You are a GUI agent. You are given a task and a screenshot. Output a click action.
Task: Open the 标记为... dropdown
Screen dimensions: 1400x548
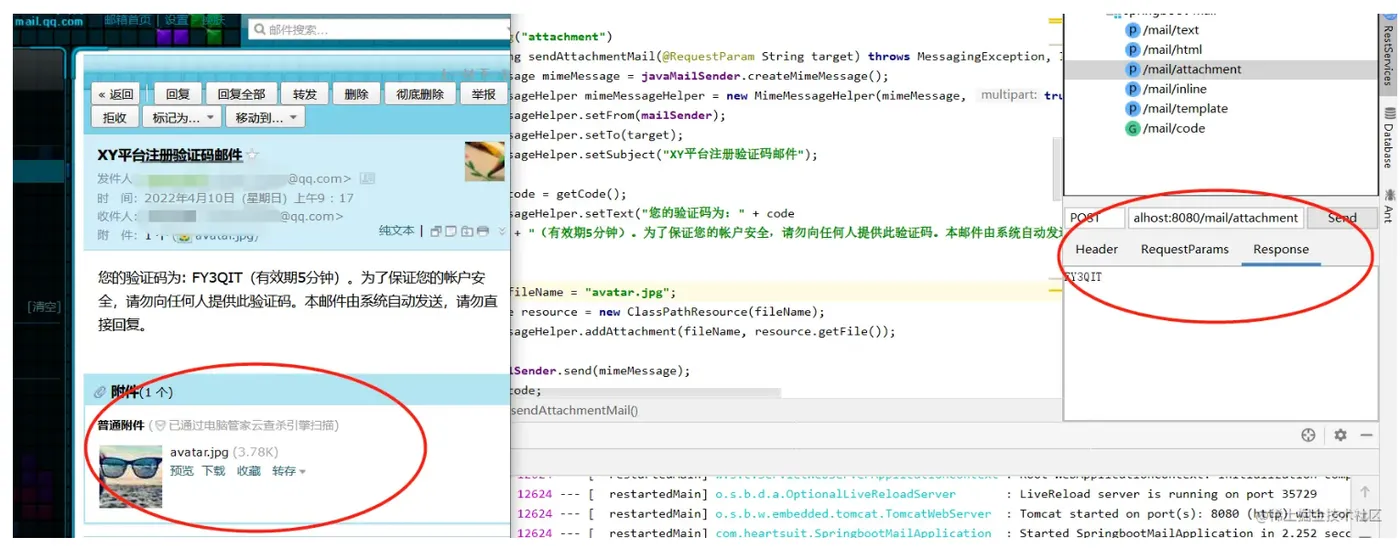pyautogui.click(x=183, y=117)
